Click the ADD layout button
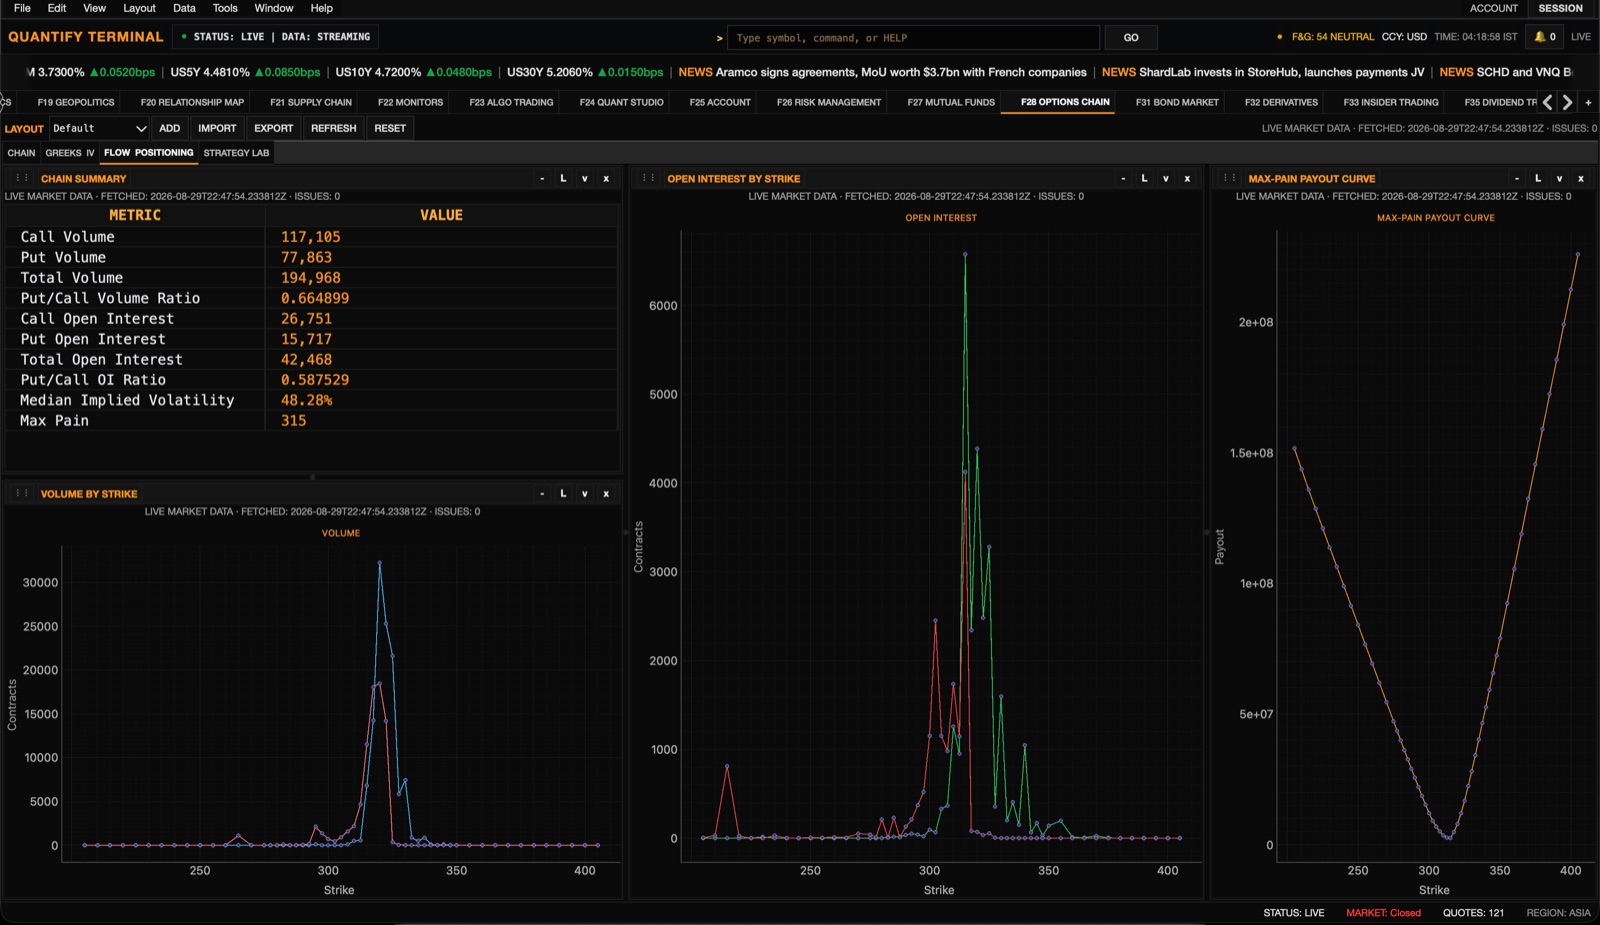 (x=170, y=128)
